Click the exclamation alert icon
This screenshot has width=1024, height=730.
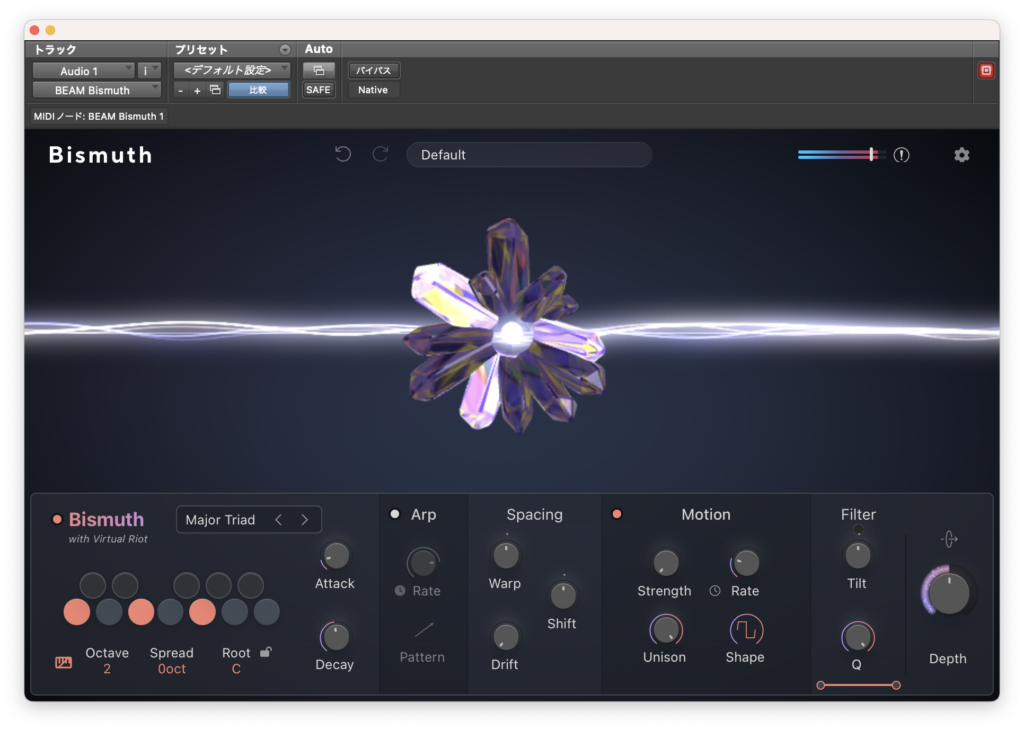901,155
